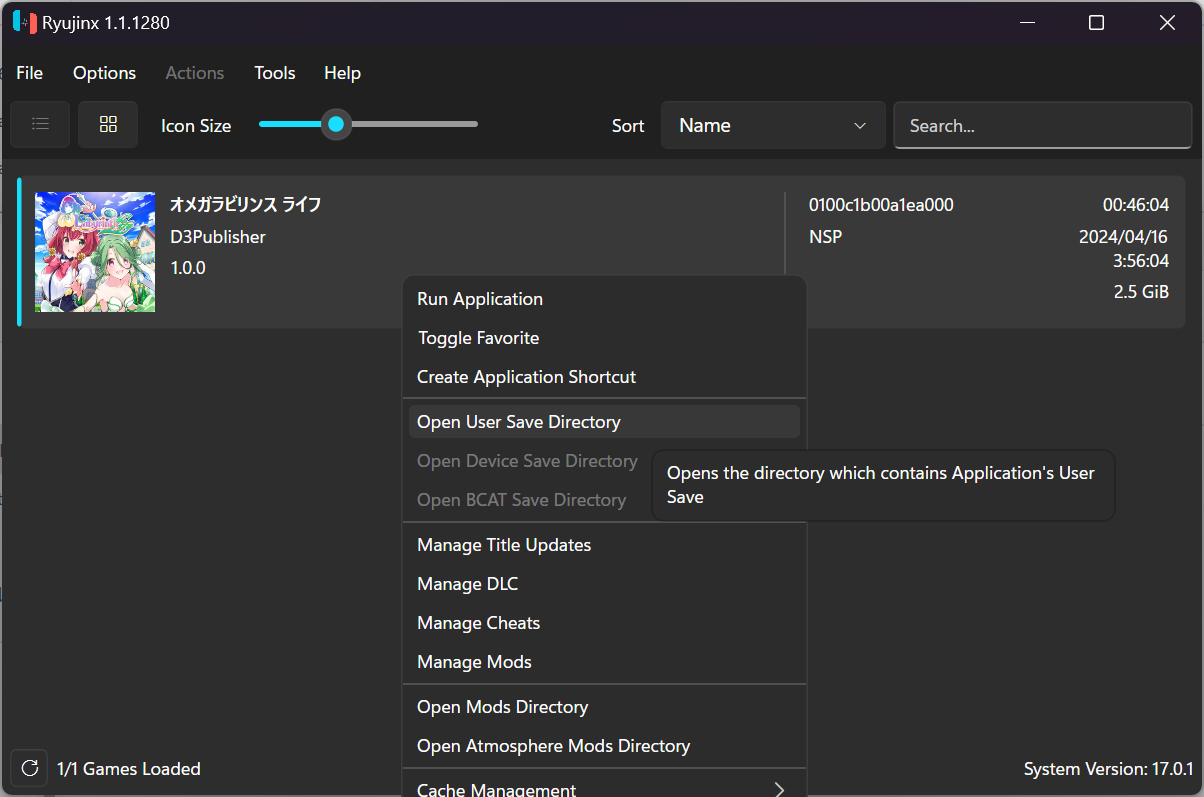This screenshot has width=1204, height=797.
Task: Open the File menu
Action: pos(30,73)
